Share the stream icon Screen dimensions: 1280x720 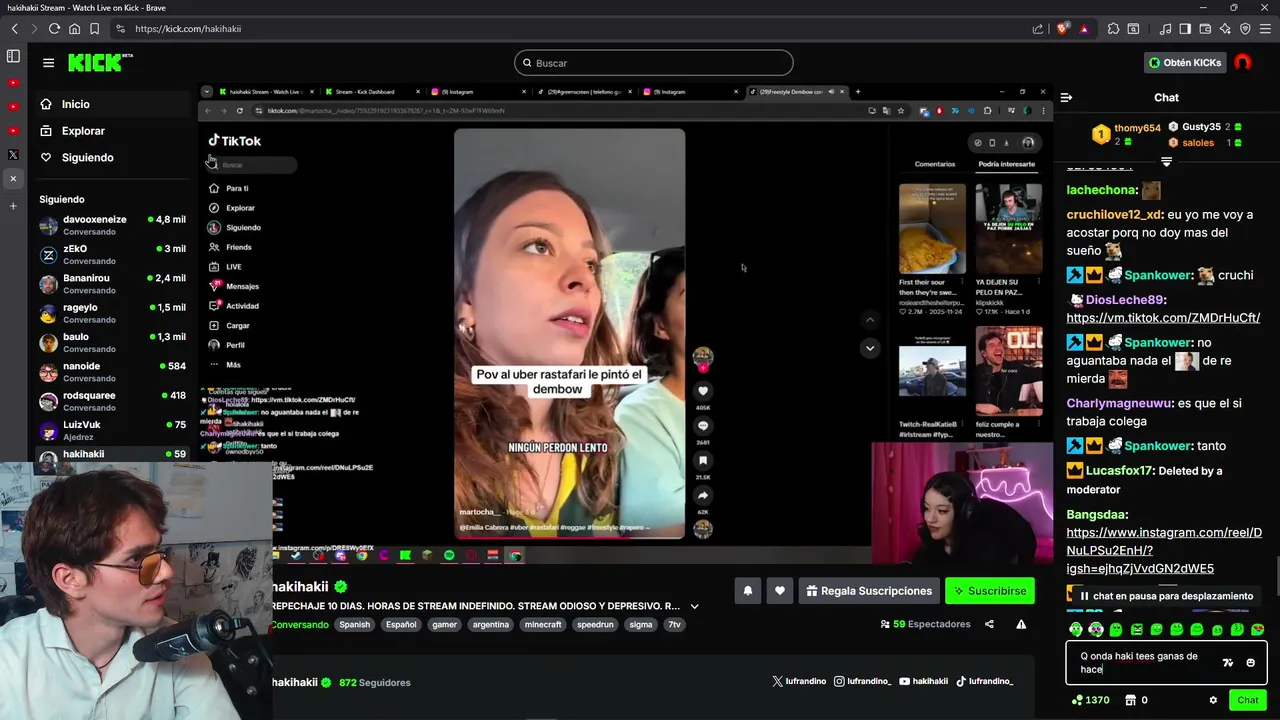(989, 624)
